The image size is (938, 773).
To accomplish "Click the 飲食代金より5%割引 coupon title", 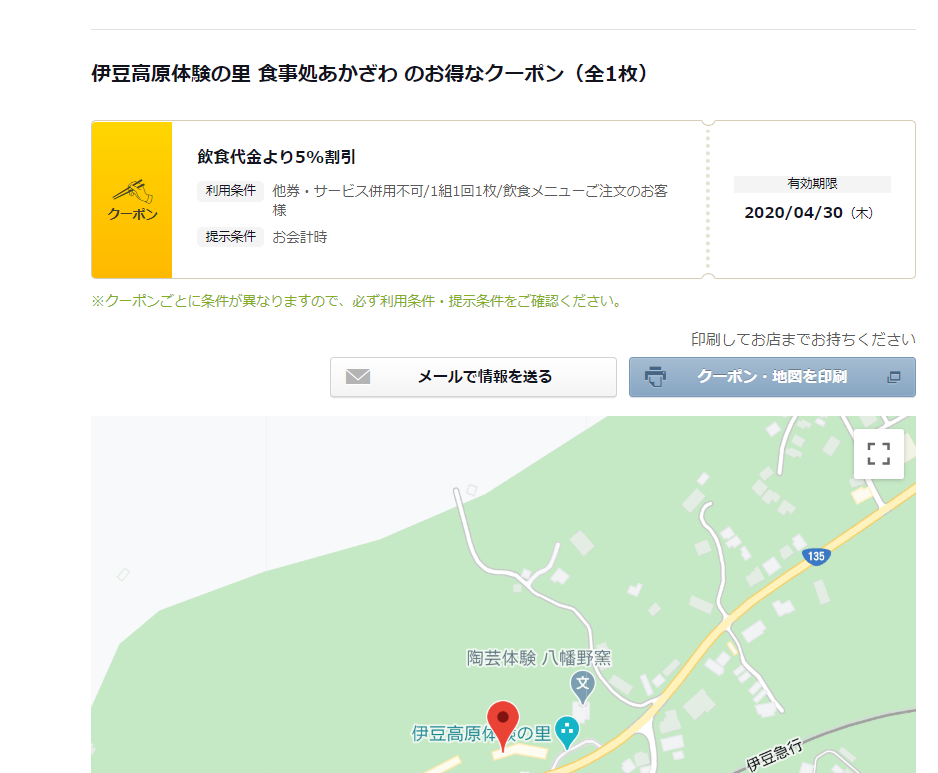I will 277,156.
